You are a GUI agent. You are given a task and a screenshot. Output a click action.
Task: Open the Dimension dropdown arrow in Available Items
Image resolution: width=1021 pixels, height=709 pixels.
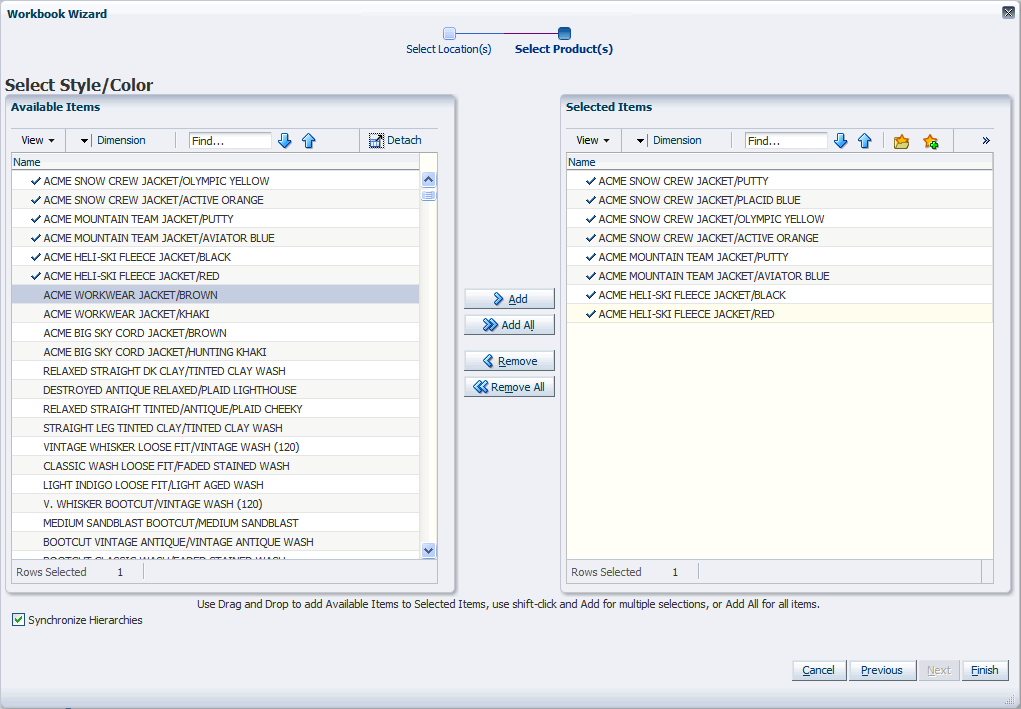[84, 141]
